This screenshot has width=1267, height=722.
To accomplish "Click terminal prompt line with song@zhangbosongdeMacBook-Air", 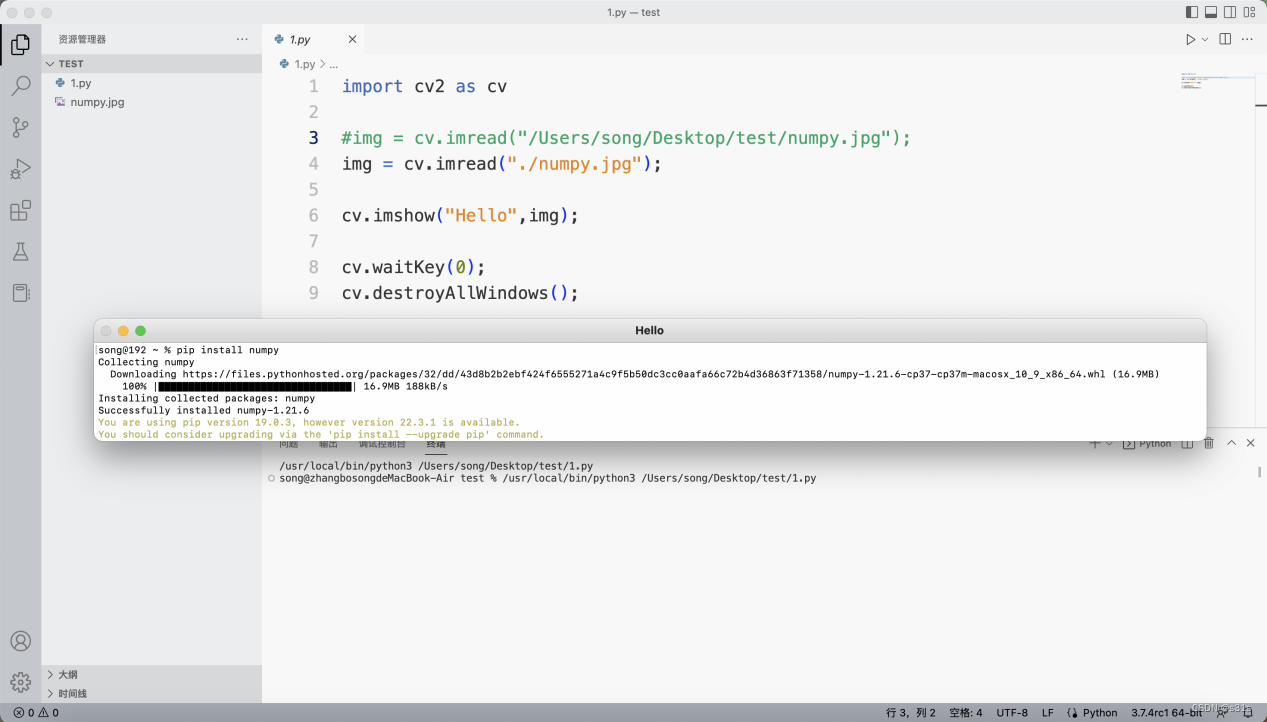I will pyautogui.click(x=547, y=479).
